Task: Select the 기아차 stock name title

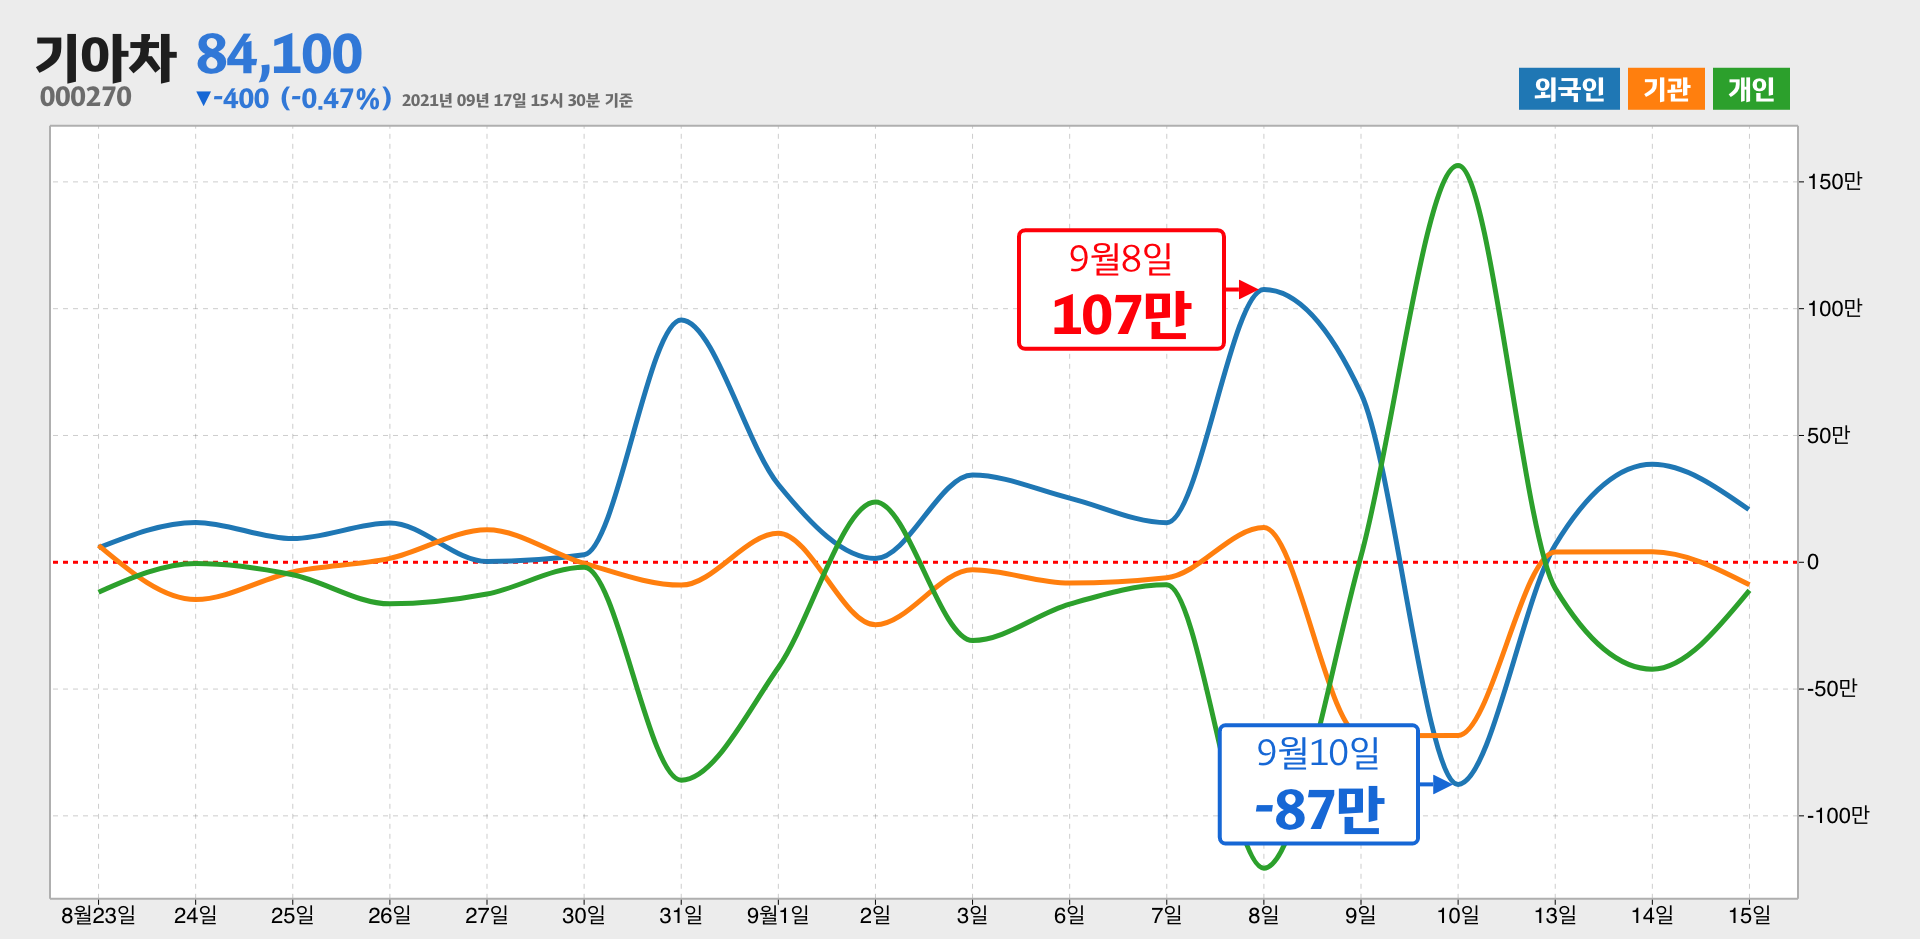Action: point(106,57)
